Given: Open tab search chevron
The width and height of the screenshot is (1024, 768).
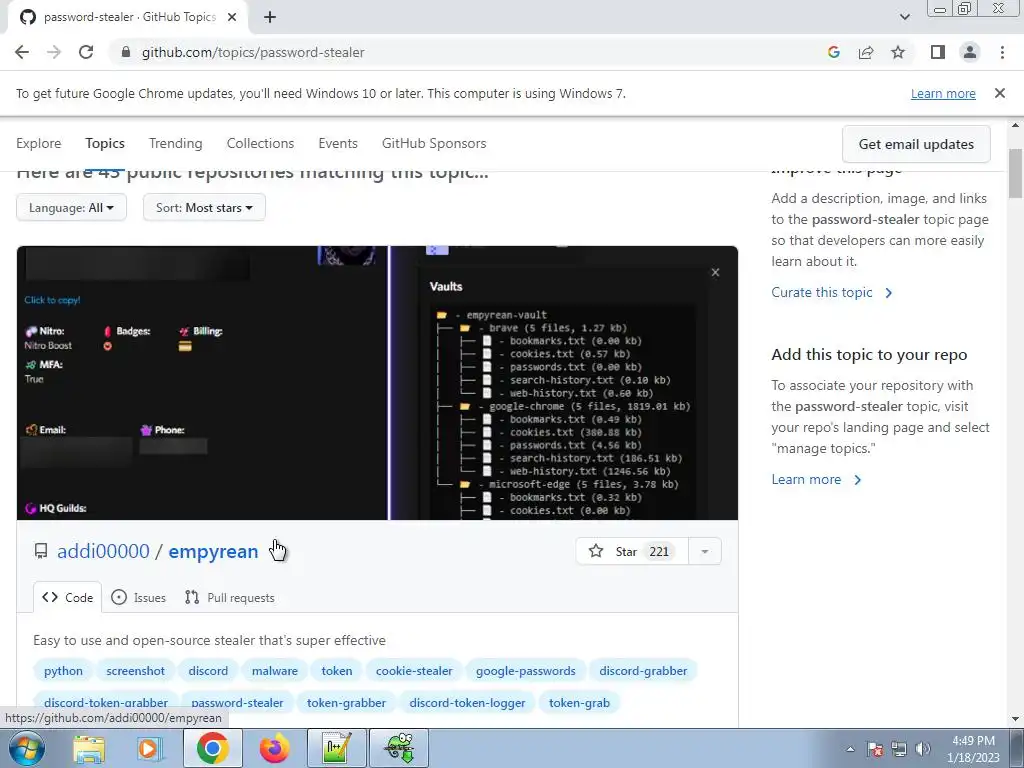Looking at the screenshot, I should [904, 17].
